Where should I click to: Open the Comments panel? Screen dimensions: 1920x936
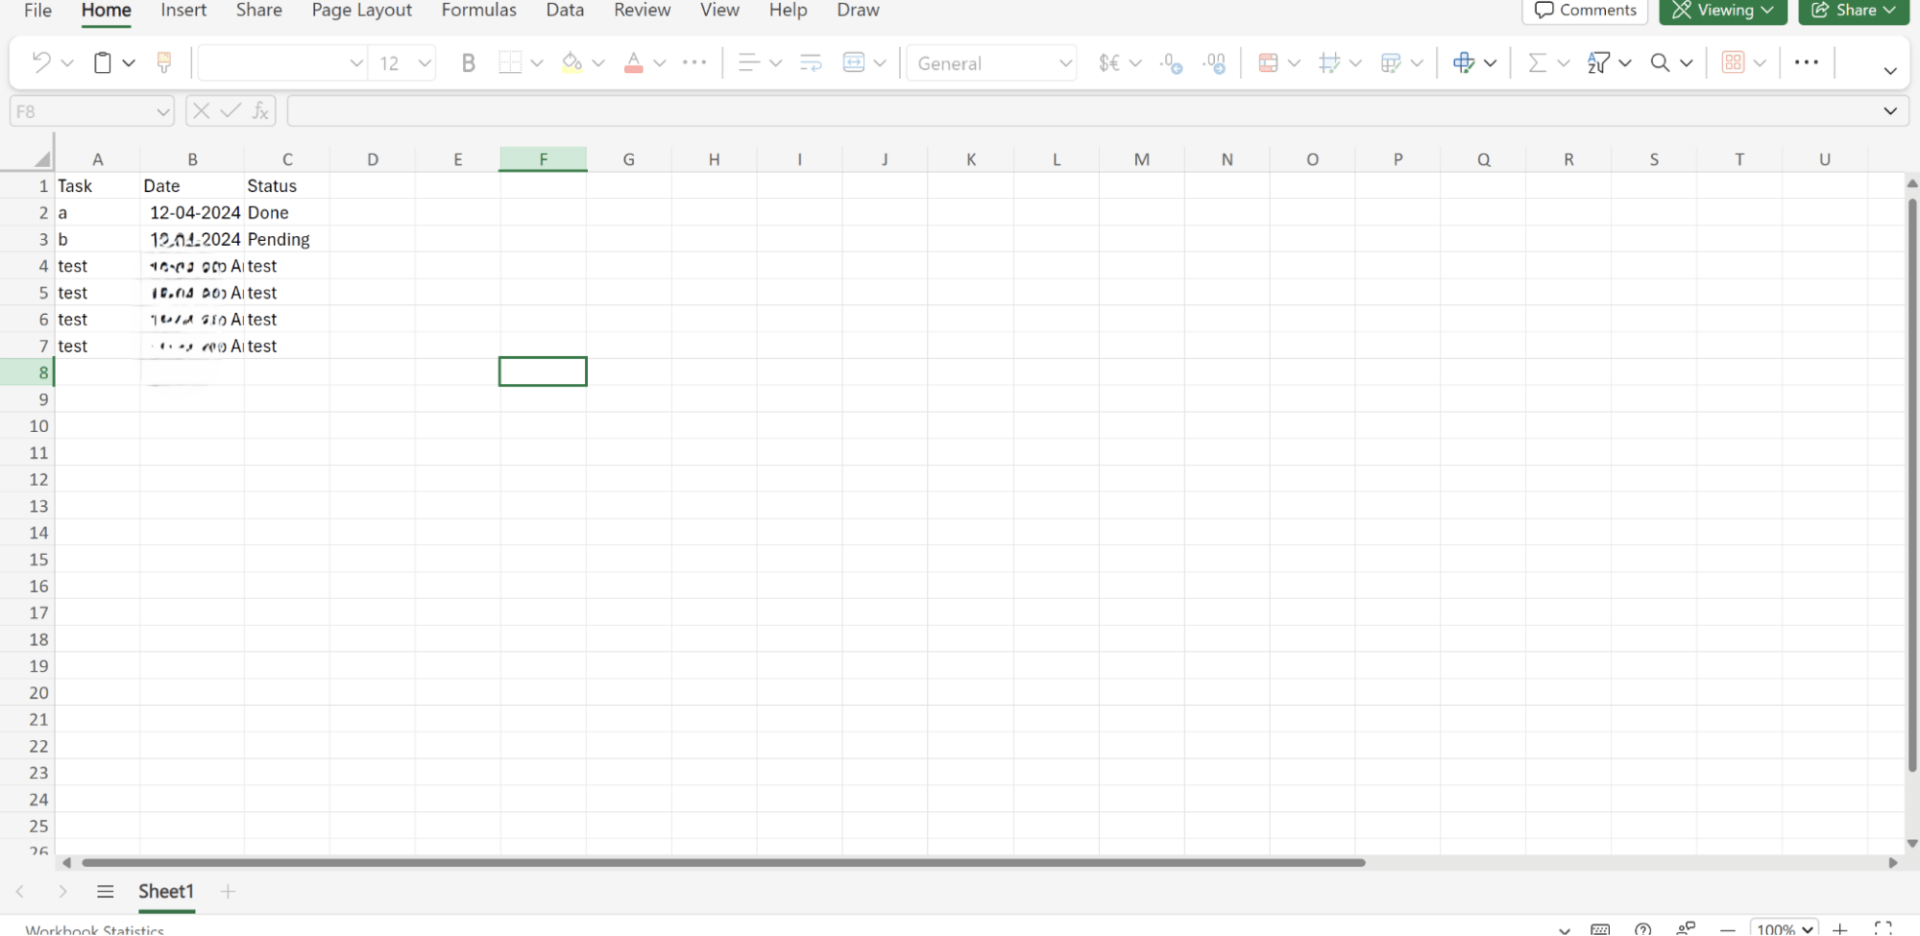point(1584,11)
